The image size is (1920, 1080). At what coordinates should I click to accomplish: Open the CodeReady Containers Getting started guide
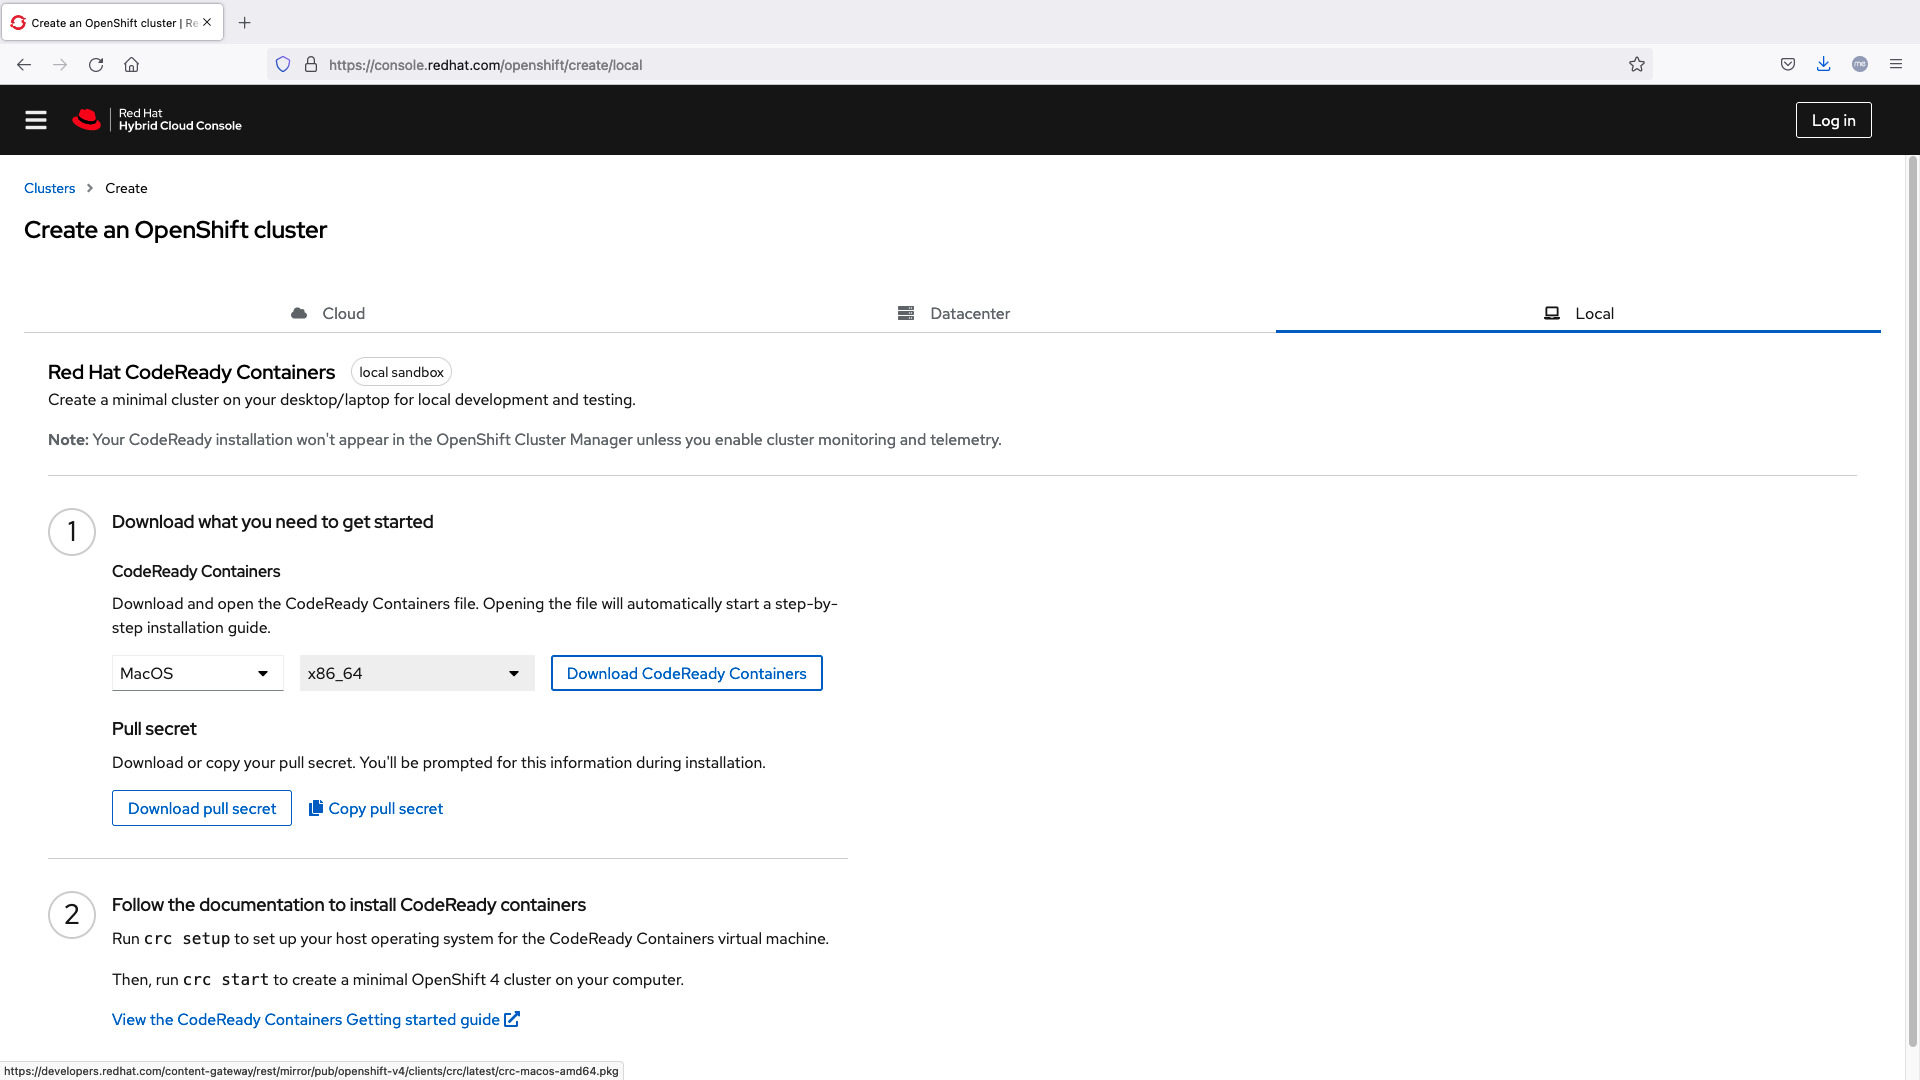click(x=316, y=1019)
